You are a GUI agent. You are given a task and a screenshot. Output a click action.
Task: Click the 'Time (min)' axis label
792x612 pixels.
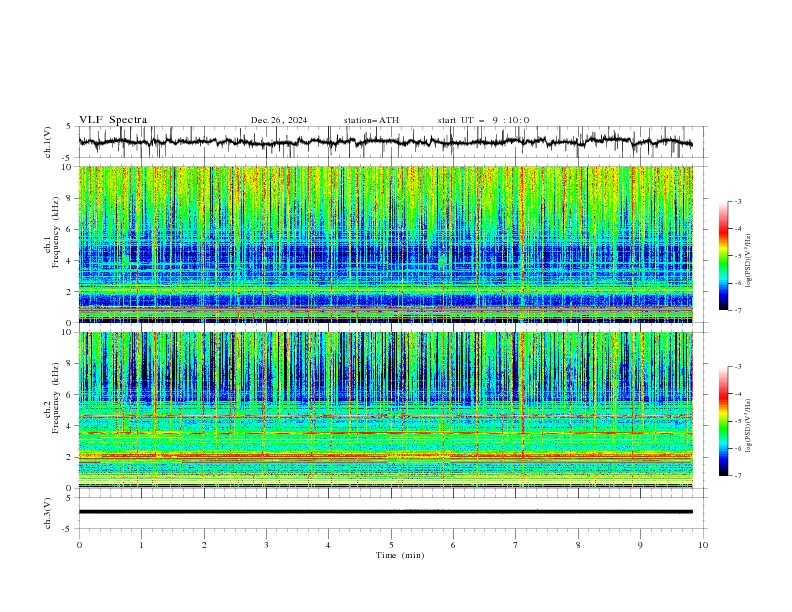pyautogui.click(x=400, y=555)
